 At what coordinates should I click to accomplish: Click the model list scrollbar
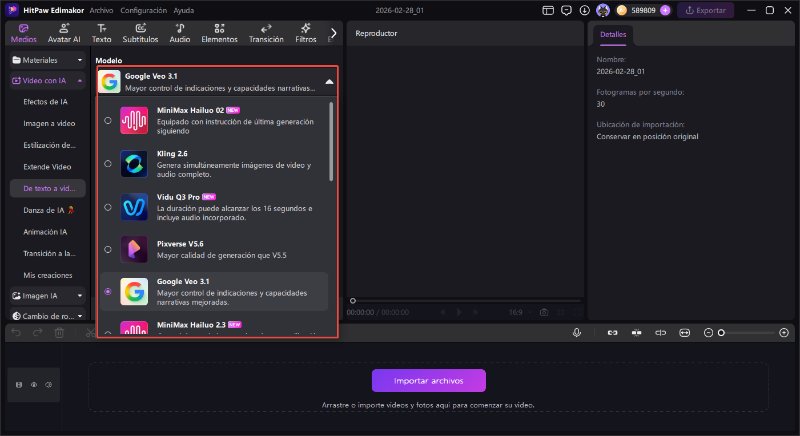pyautogui.click(x=331, y=141)
